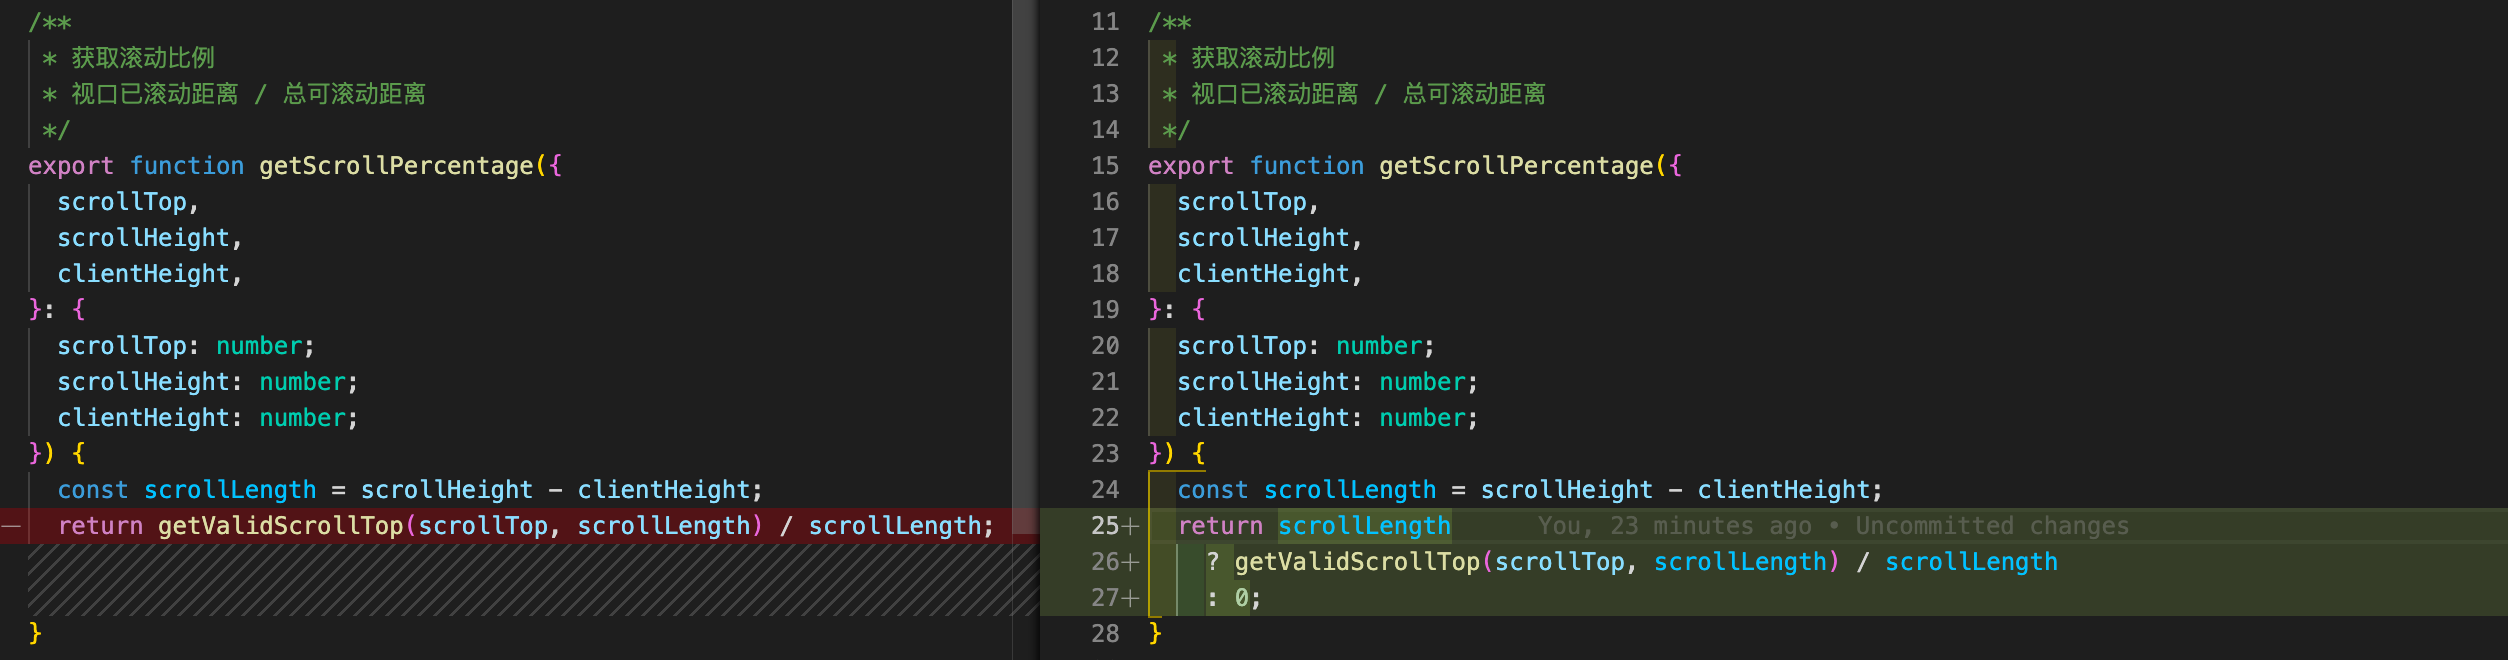Screen dimensions: 2508x660
Task: Click "scrollTop: number" property in left pane
Action: [179, 346]
